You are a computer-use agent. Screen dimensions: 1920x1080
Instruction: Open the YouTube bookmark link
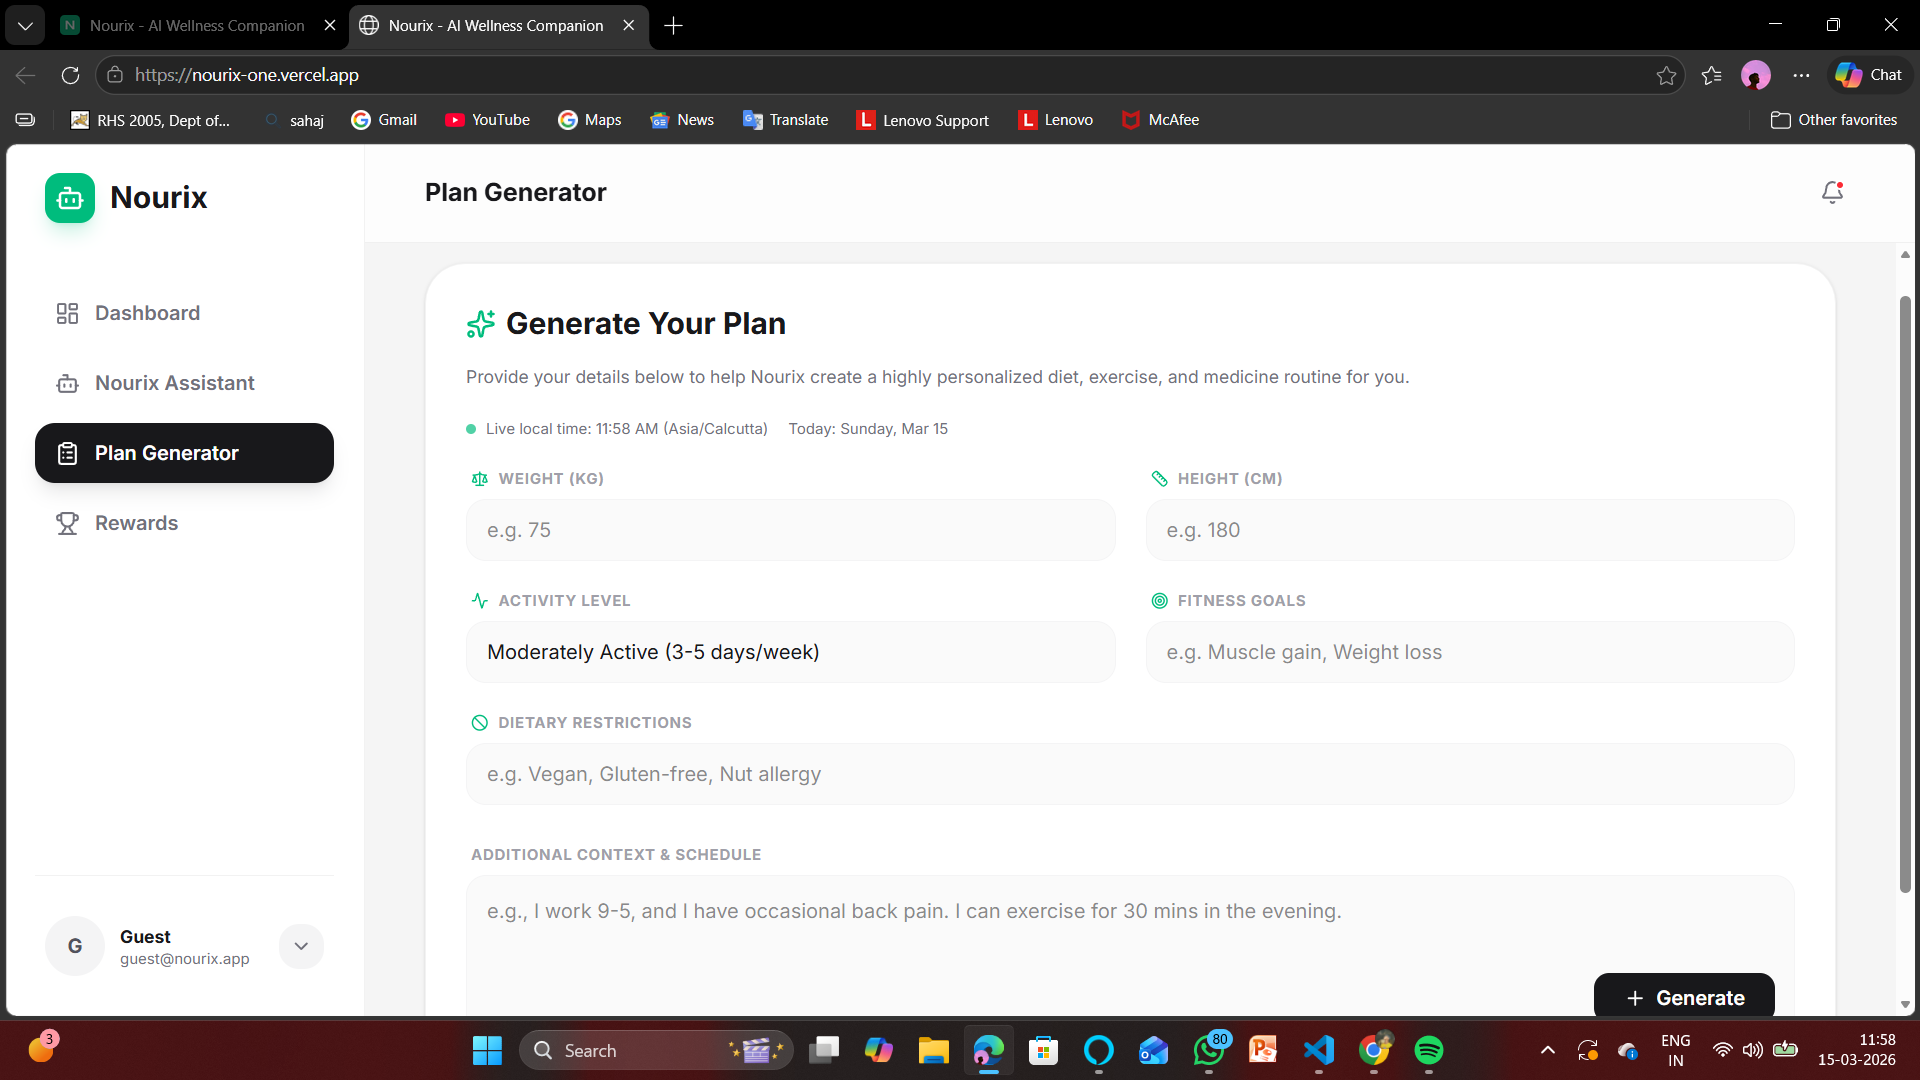click(x=487, y=120)
